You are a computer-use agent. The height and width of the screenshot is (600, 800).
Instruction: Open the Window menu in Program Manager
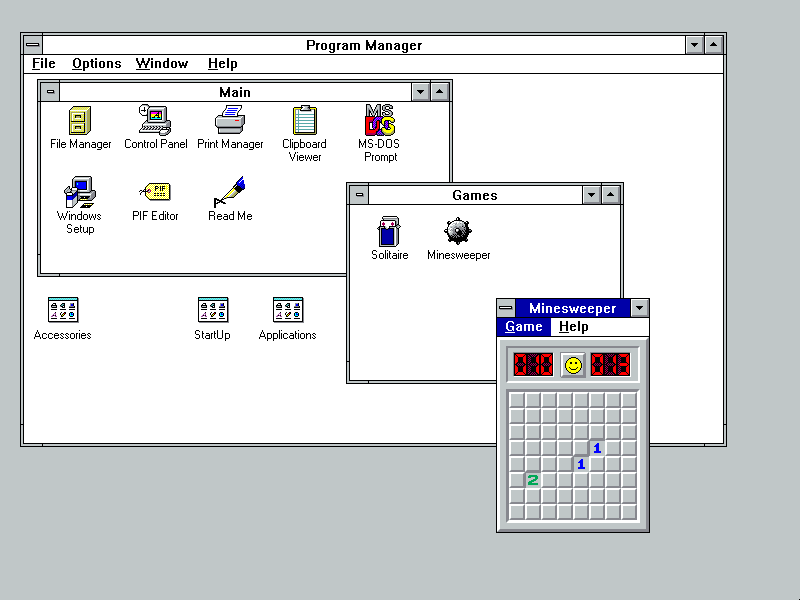pos(162,64)
